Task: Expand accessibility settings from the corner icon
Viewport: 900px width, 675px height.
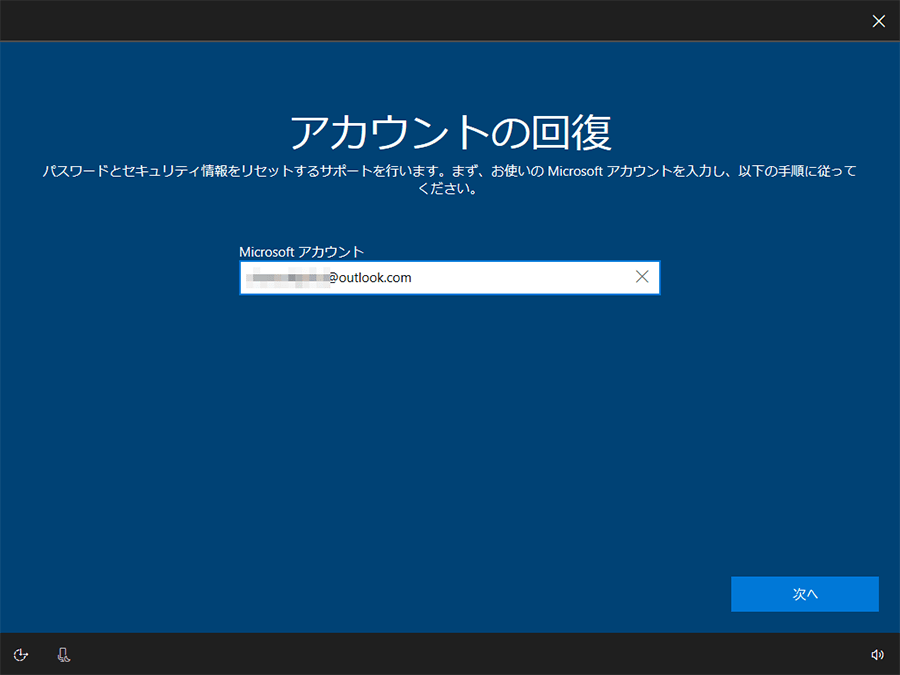Action: [x=62, y=654]
